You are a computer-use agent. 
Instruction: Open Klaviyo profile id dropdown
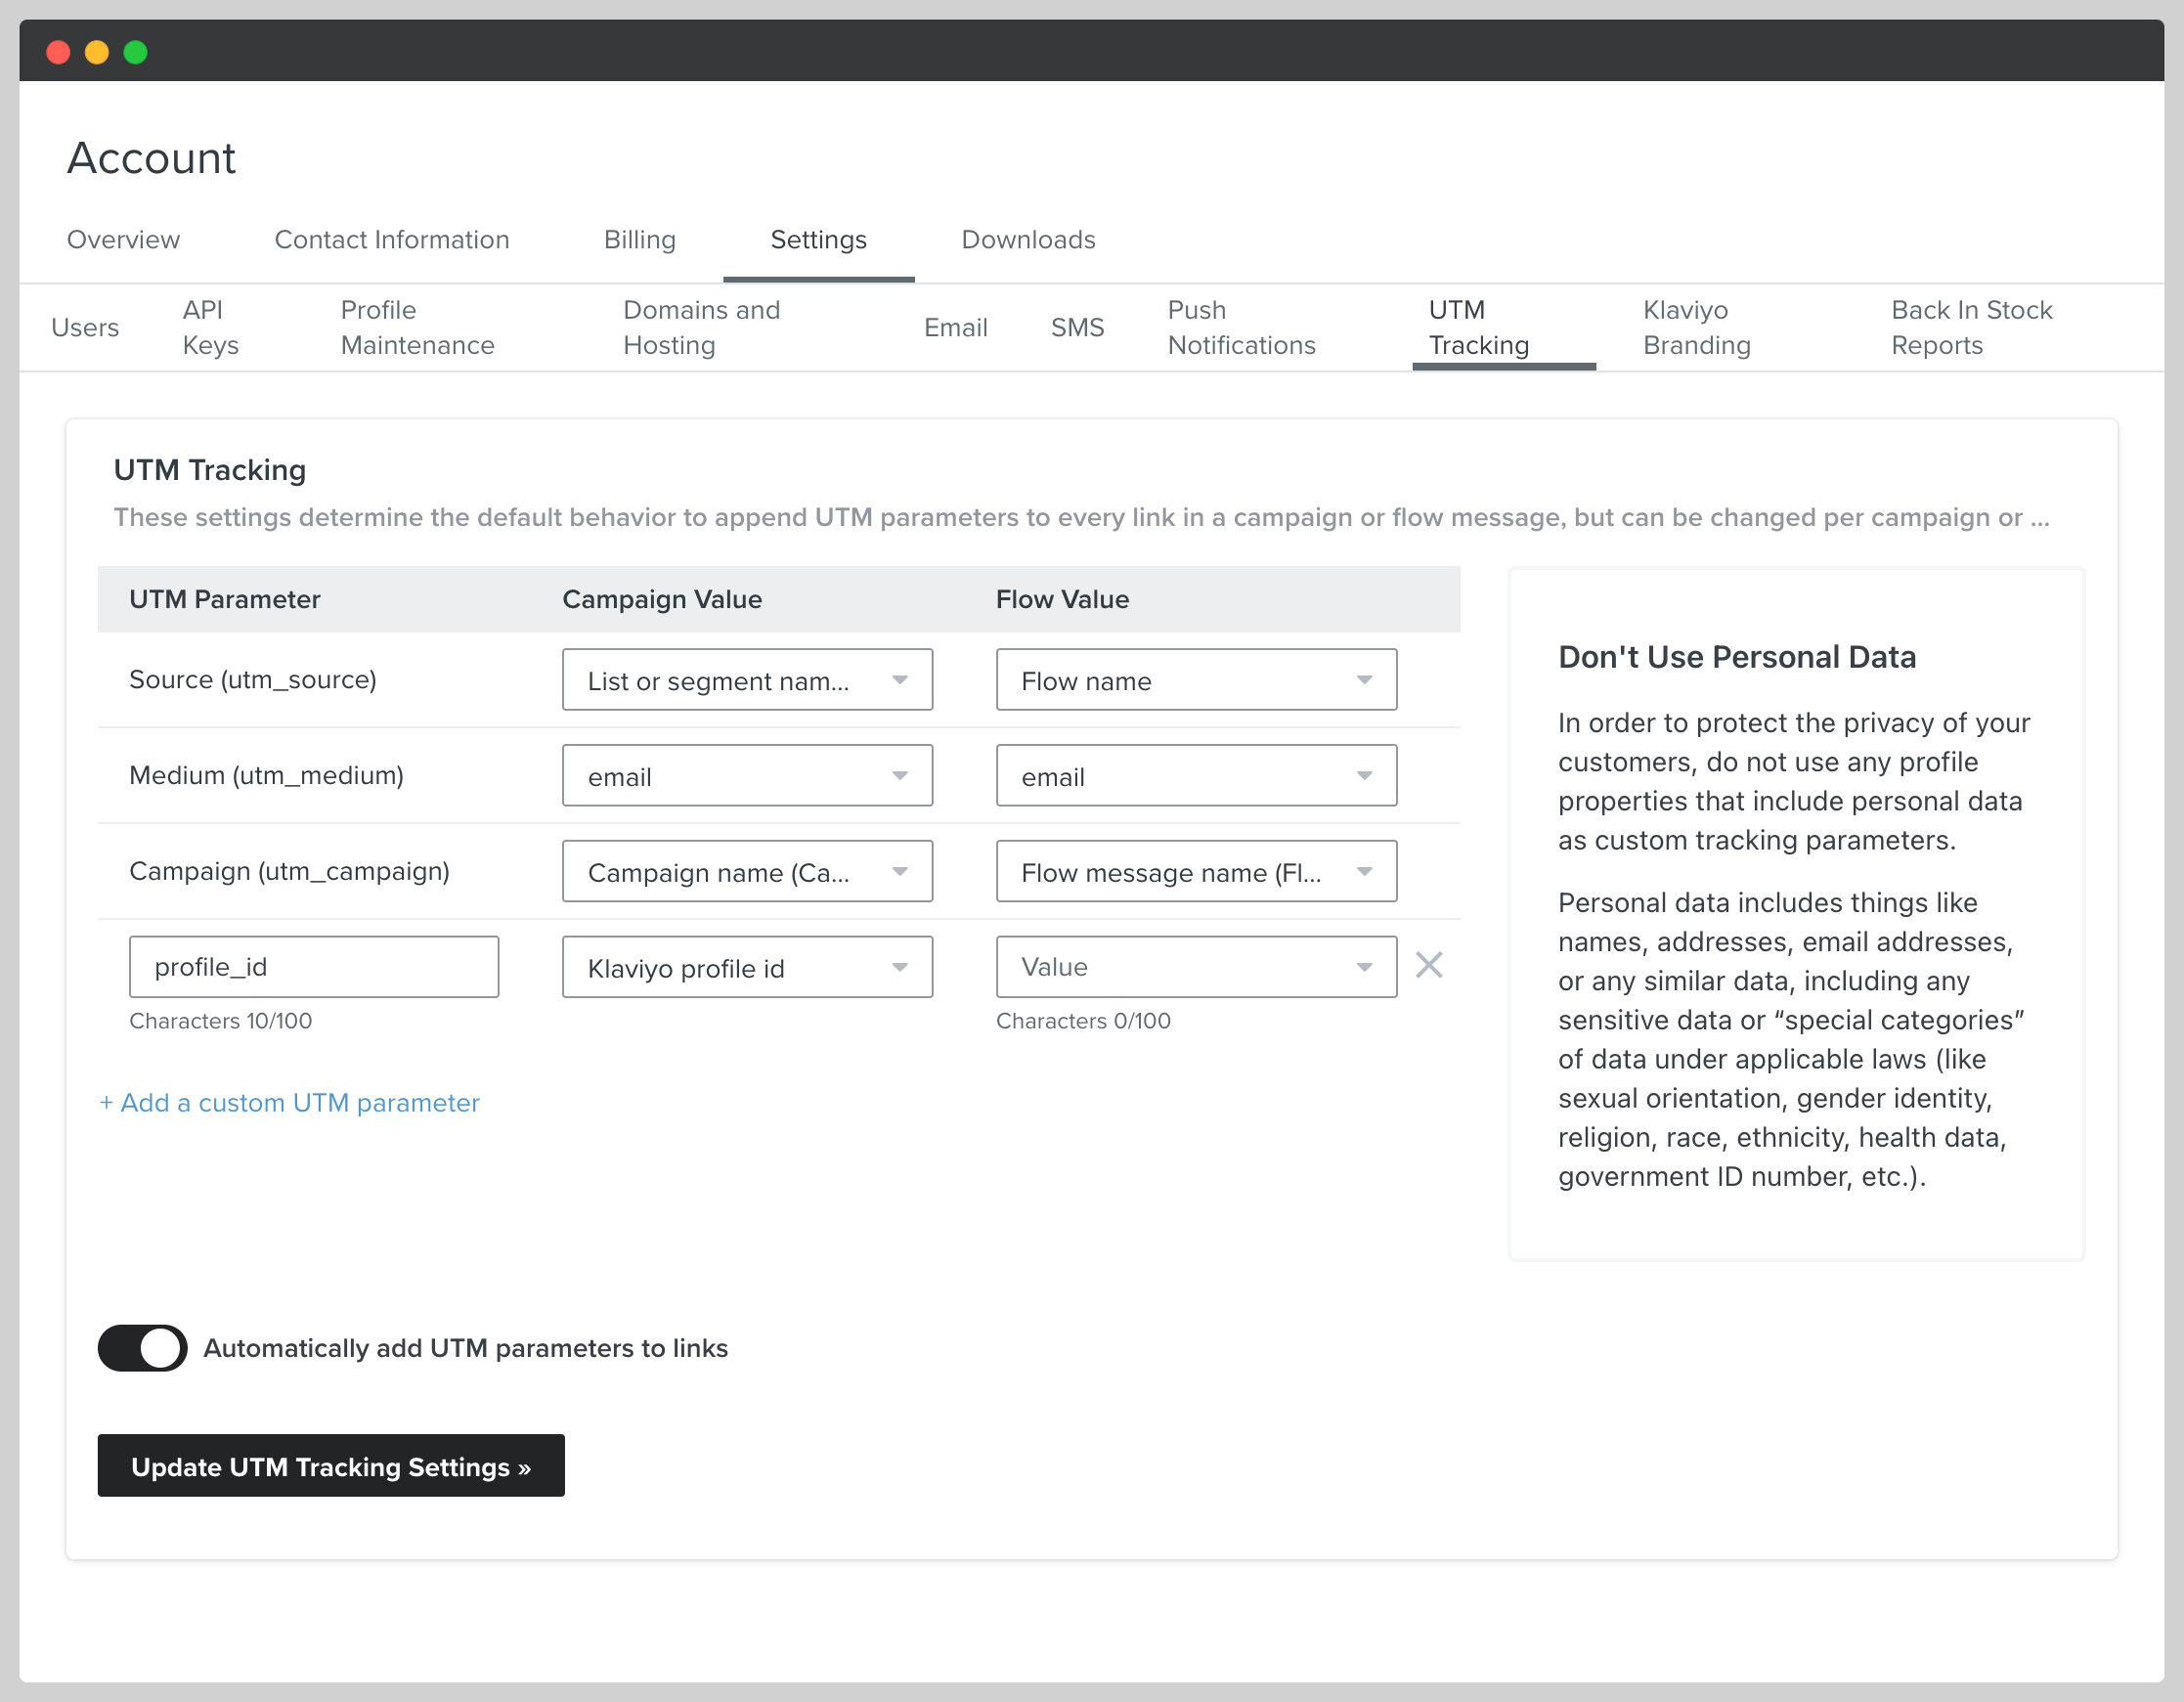tap(746, 967)
